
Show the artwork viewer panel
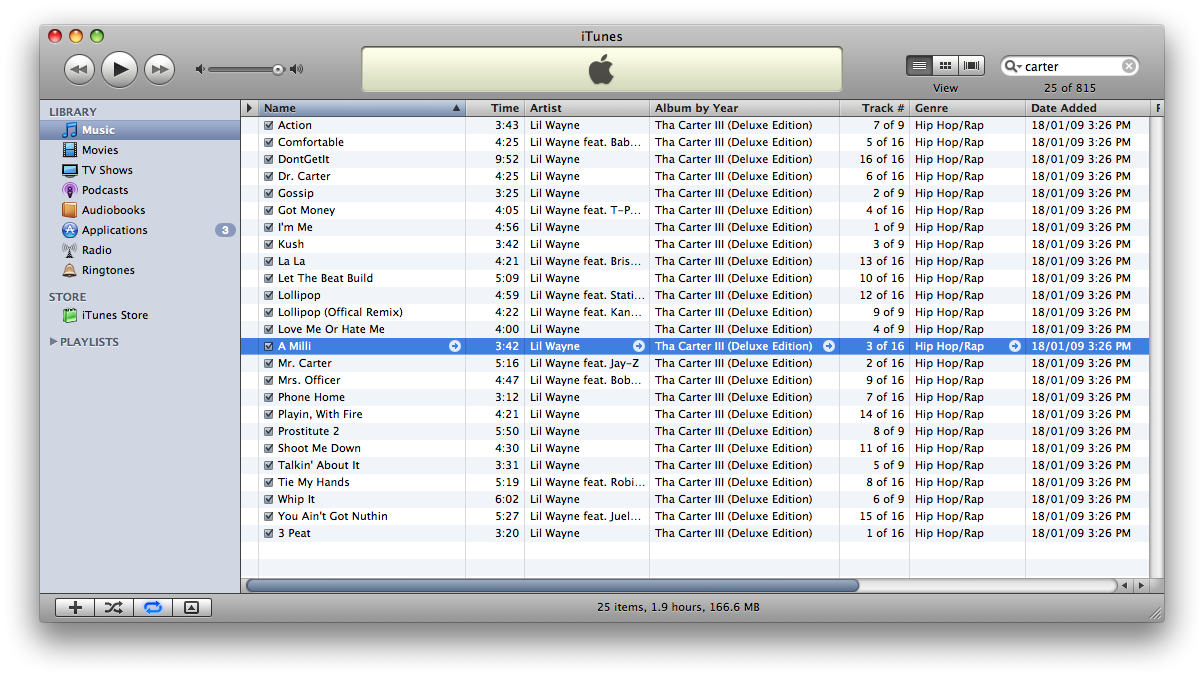point(191,607)
